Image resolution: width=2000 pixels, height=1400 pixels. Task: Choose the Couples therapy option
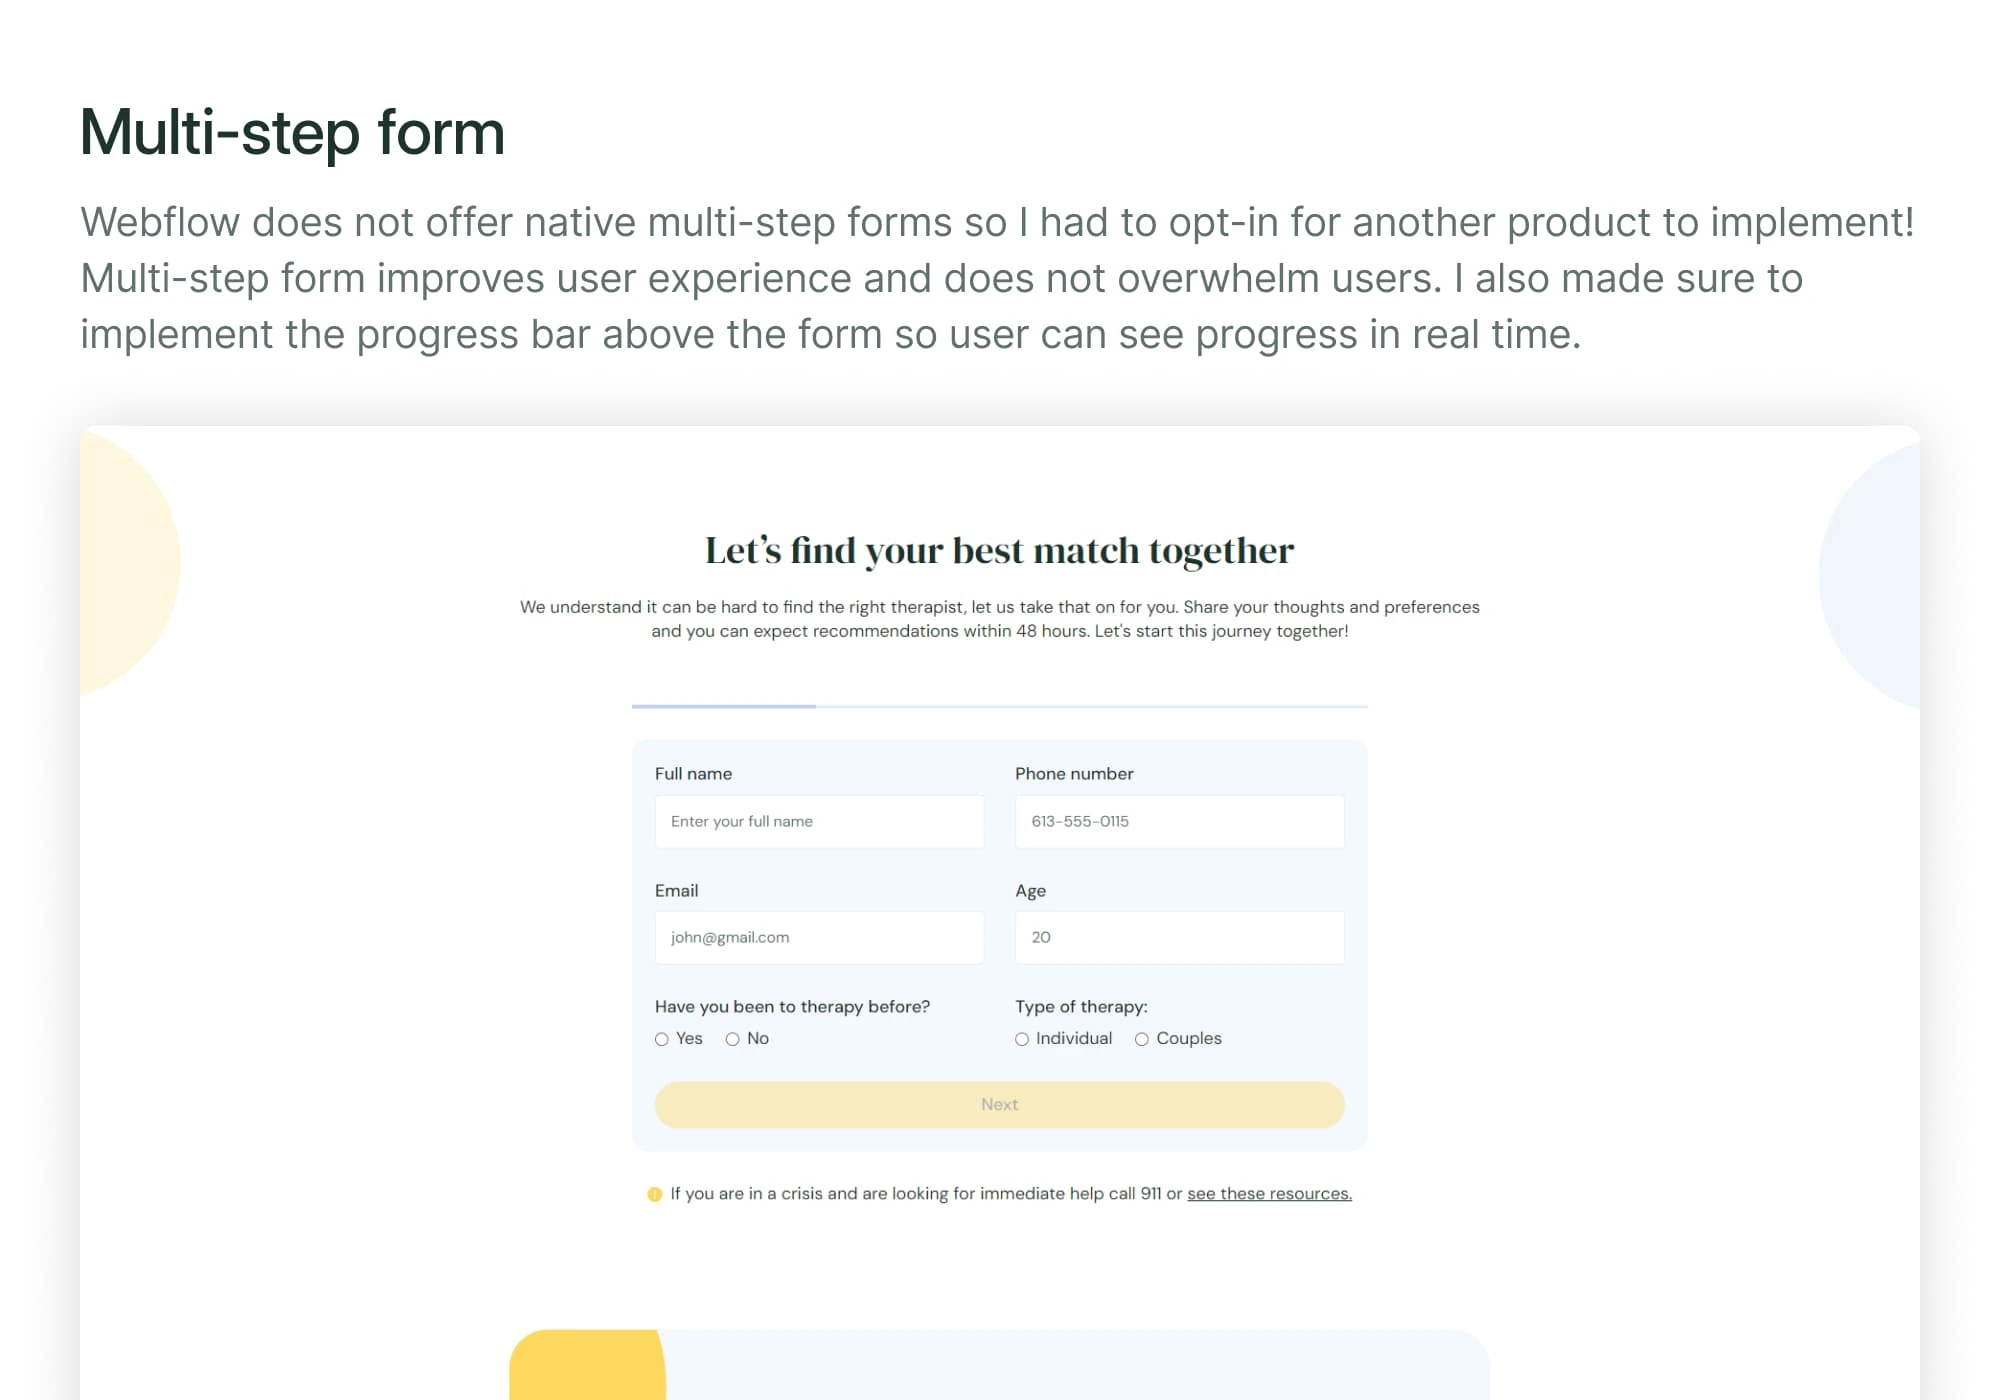(x=1142, y=1039)
